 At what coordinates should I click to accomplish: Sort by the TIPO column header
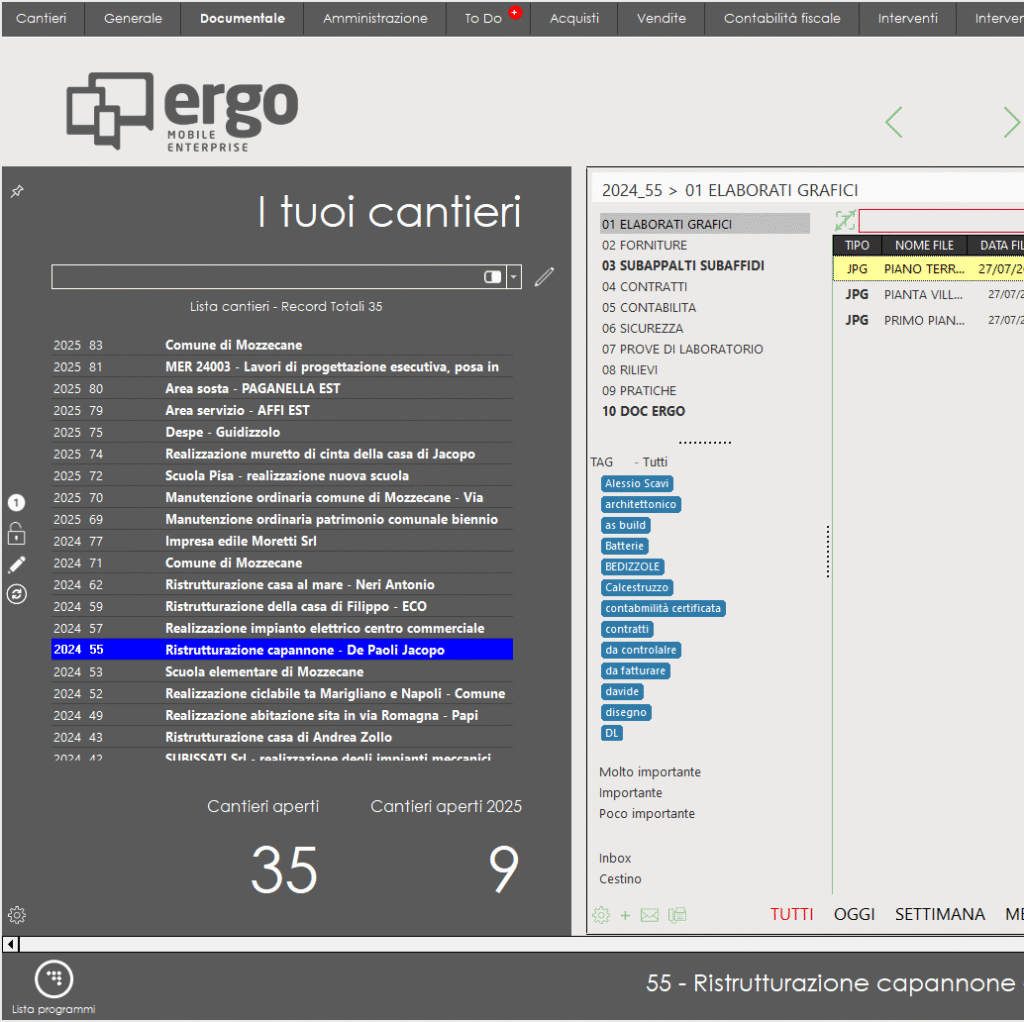click(857, 246)
